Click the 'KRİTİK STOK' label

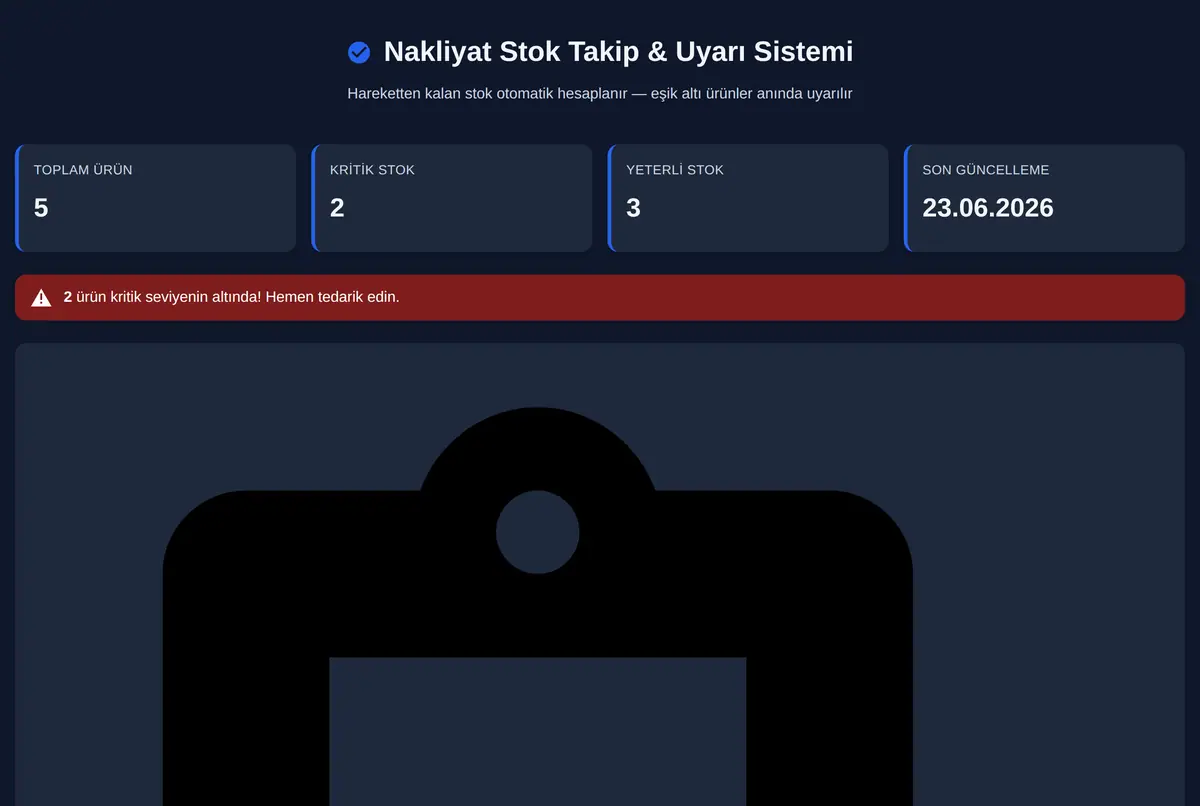click(x=372, y=170)
